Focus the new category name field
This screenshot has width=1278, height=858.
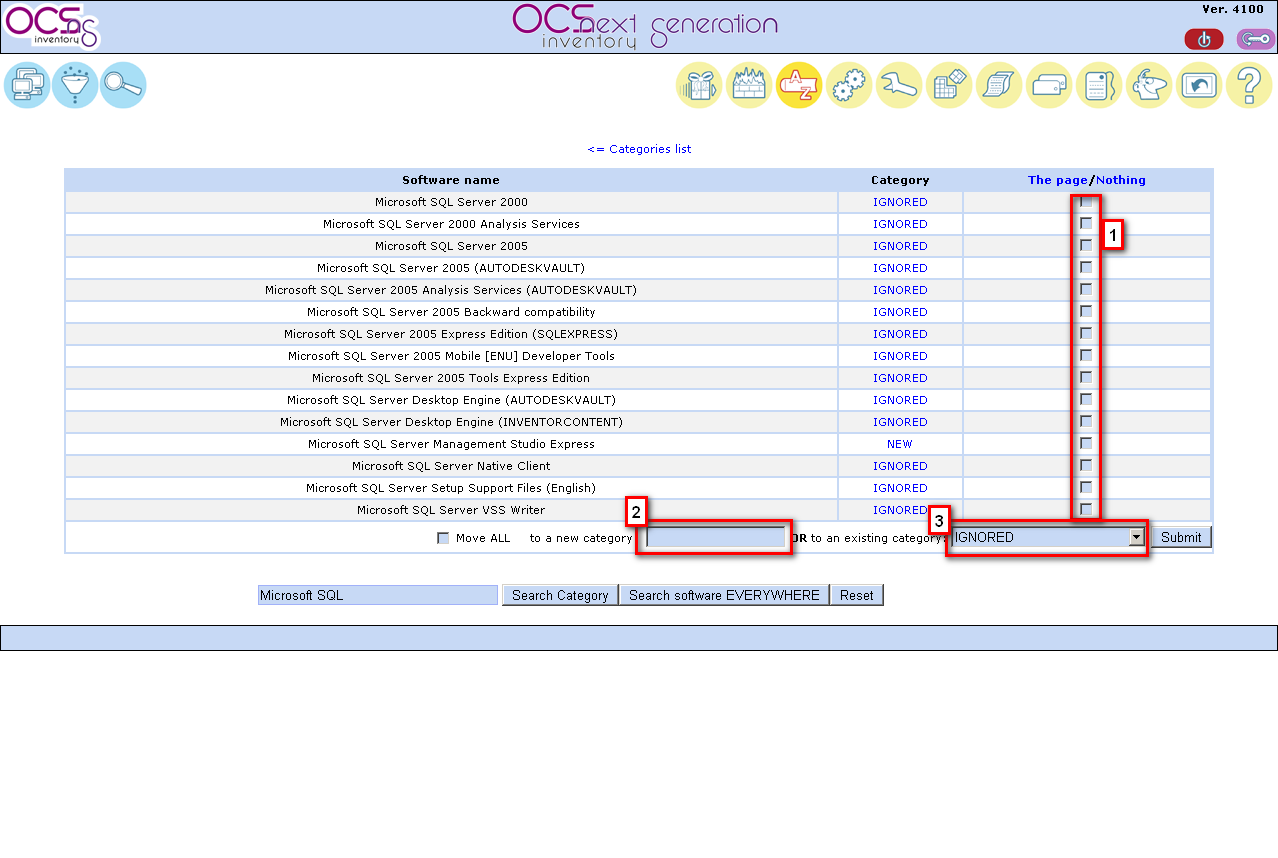point(716,537)
